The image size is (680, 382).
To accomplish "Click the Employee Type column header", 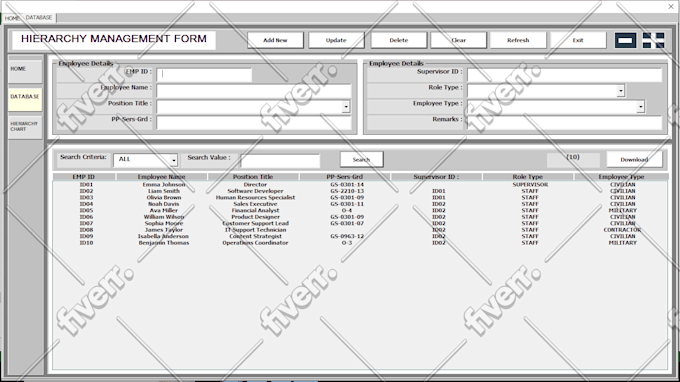I will [x=621, y=177].
